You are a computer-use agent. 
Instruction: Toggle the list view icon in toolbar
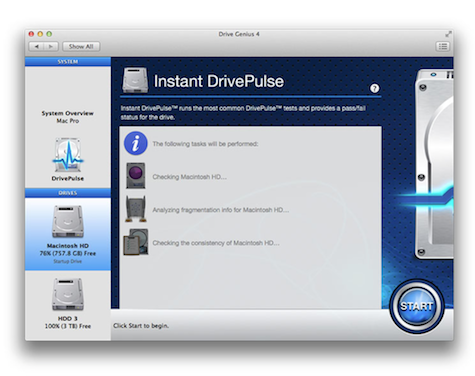tap(443, 46)
